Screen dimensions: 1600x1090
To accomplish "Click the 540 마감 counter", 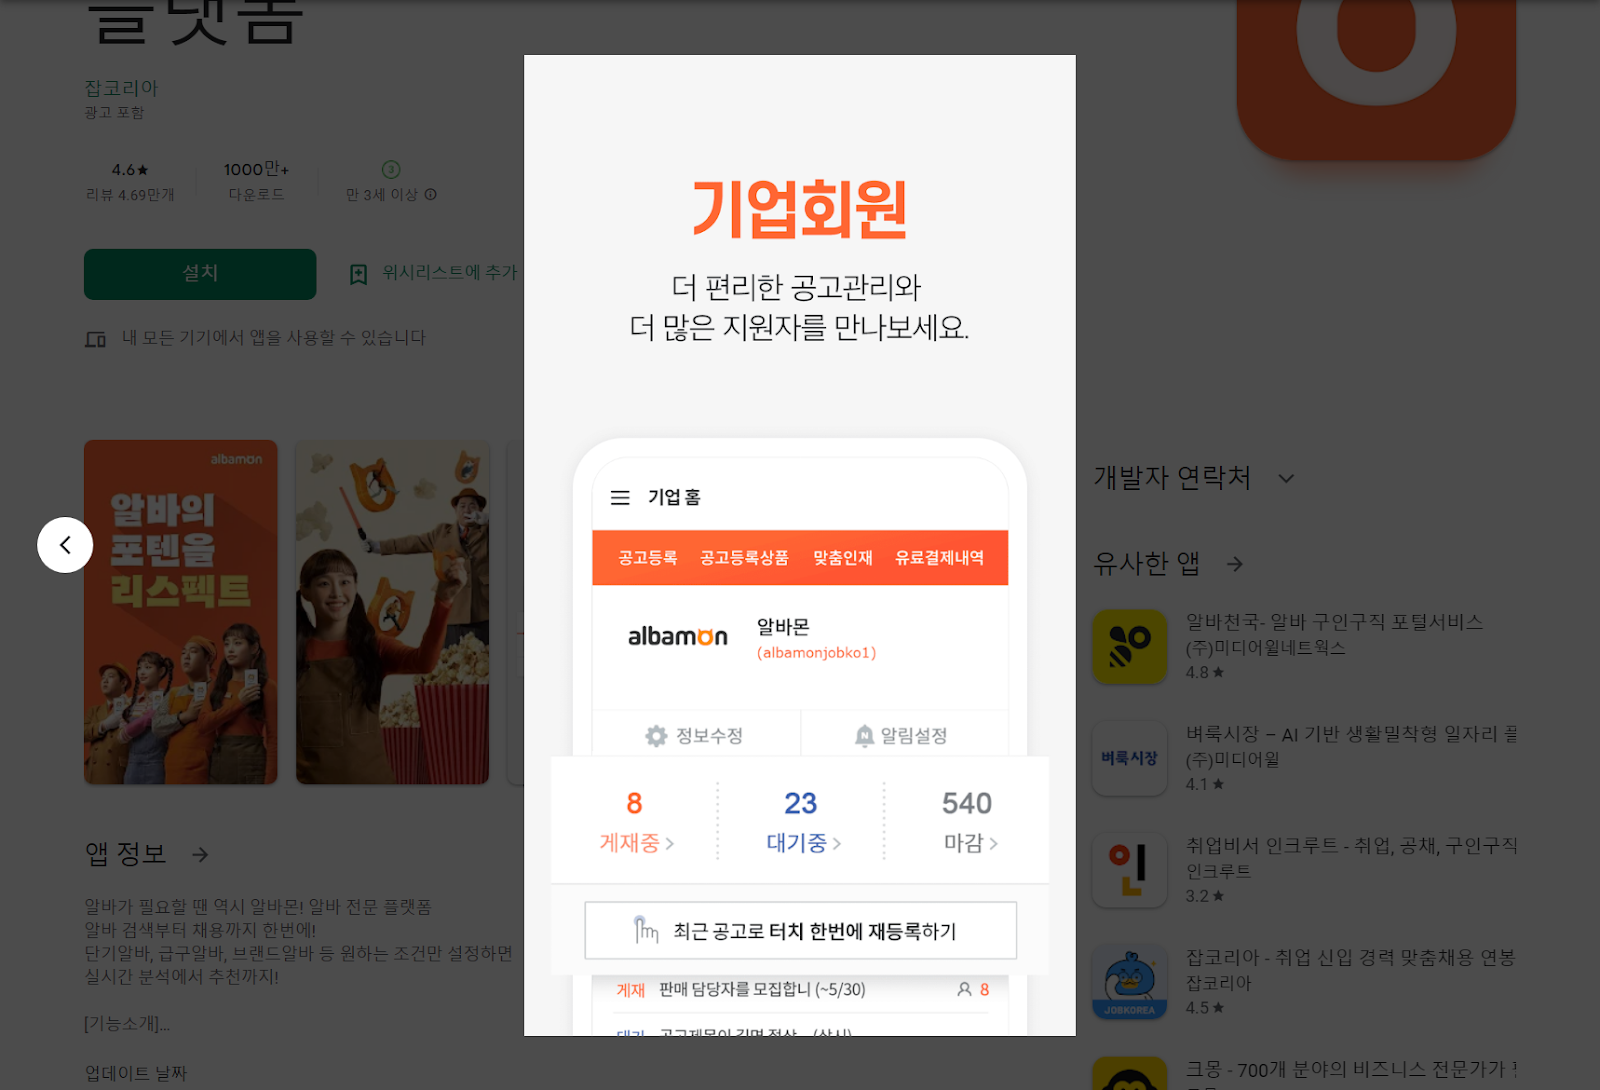I will click(x=968, y=822).
